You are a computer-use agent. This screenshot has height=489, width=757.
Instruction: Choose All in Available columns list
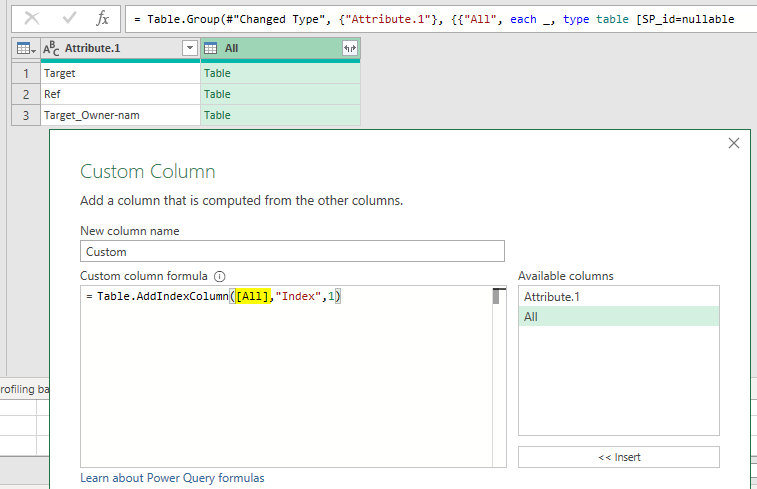(x=618, y=317)
